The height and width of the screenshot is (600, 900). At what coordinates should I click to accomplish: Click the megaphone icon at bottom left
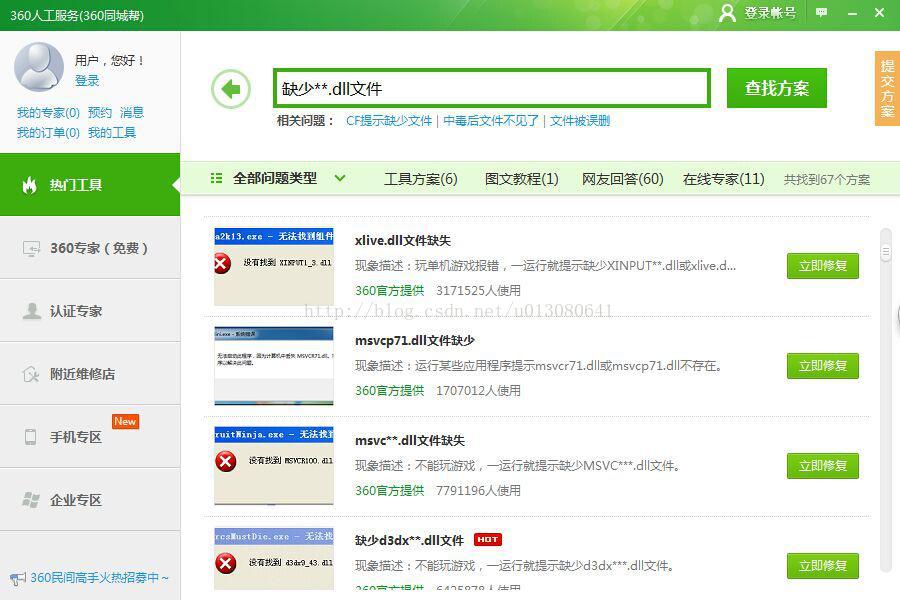pyautogui.click(x=18, y=578)
